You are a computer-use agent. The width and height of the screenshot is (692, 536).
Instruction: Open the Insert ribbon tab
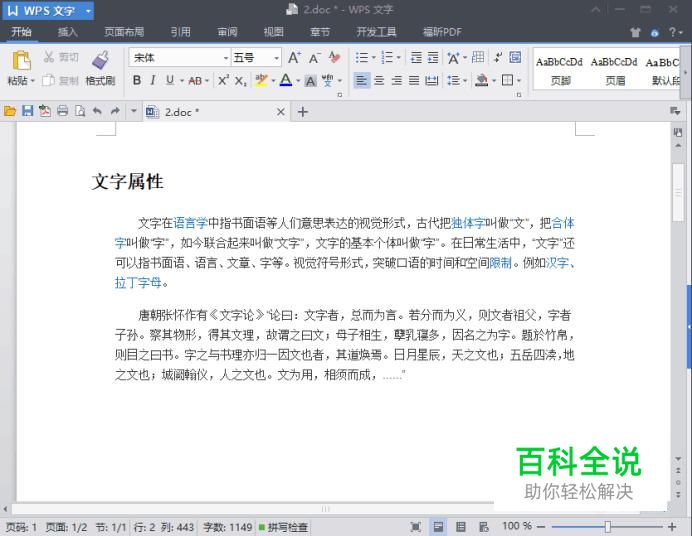coord(68,32)
